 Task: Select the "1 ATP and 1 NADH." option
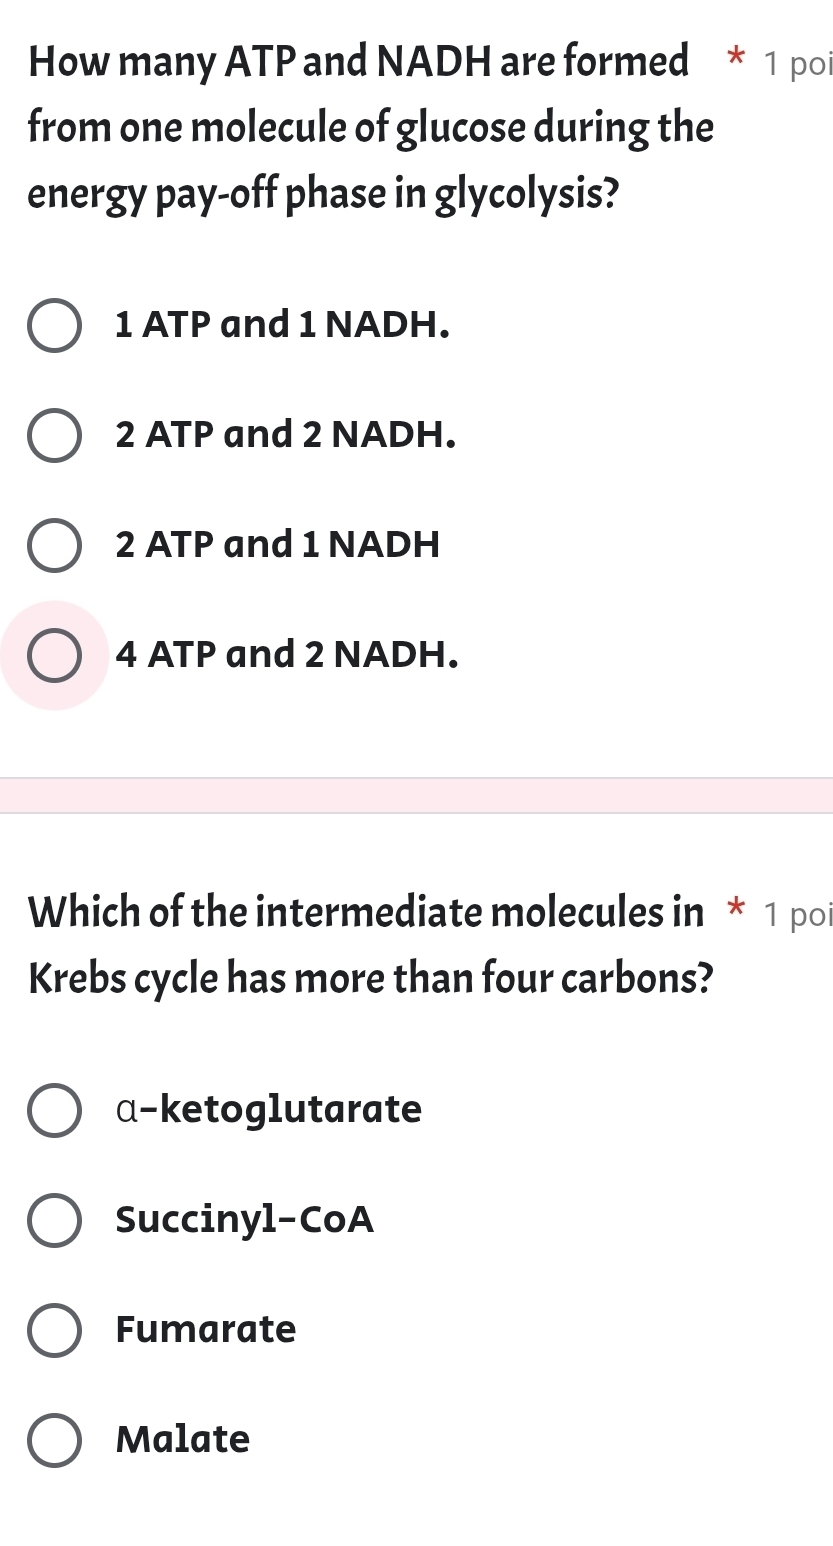(55, 324)
